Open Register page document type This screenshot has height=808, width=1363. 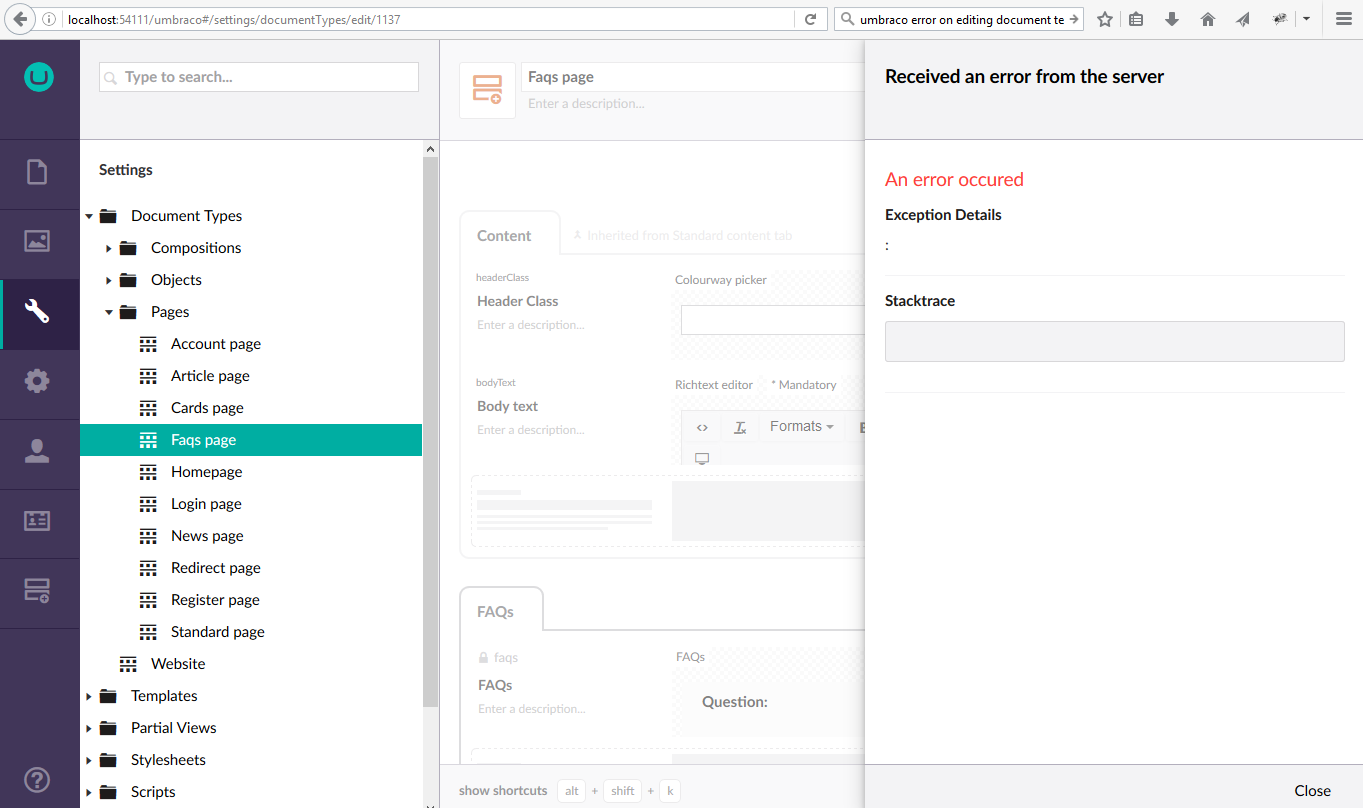(215, 600)
